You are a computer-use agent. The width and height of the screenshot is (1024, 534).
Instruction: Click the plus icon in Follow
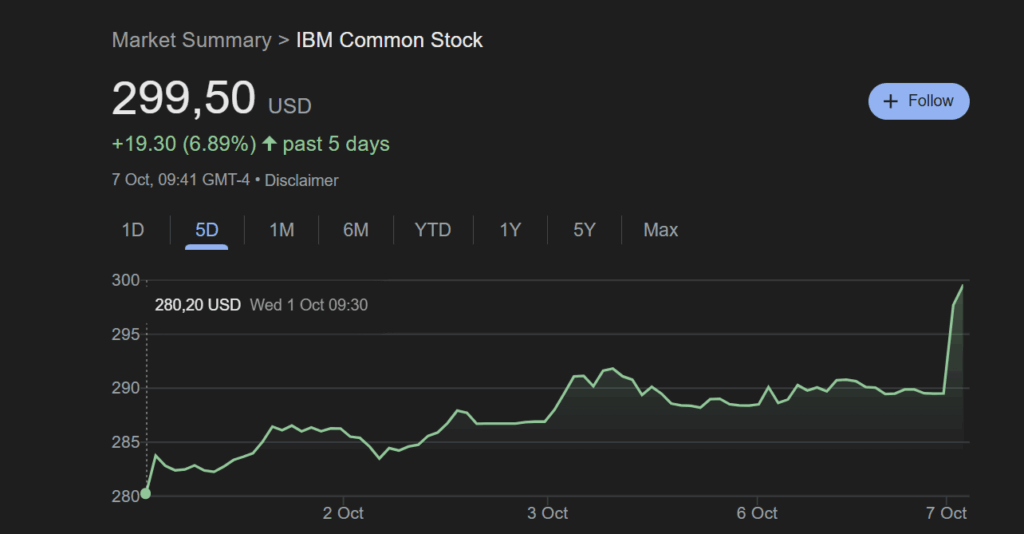pyautogui.click(x=890, y=101)
